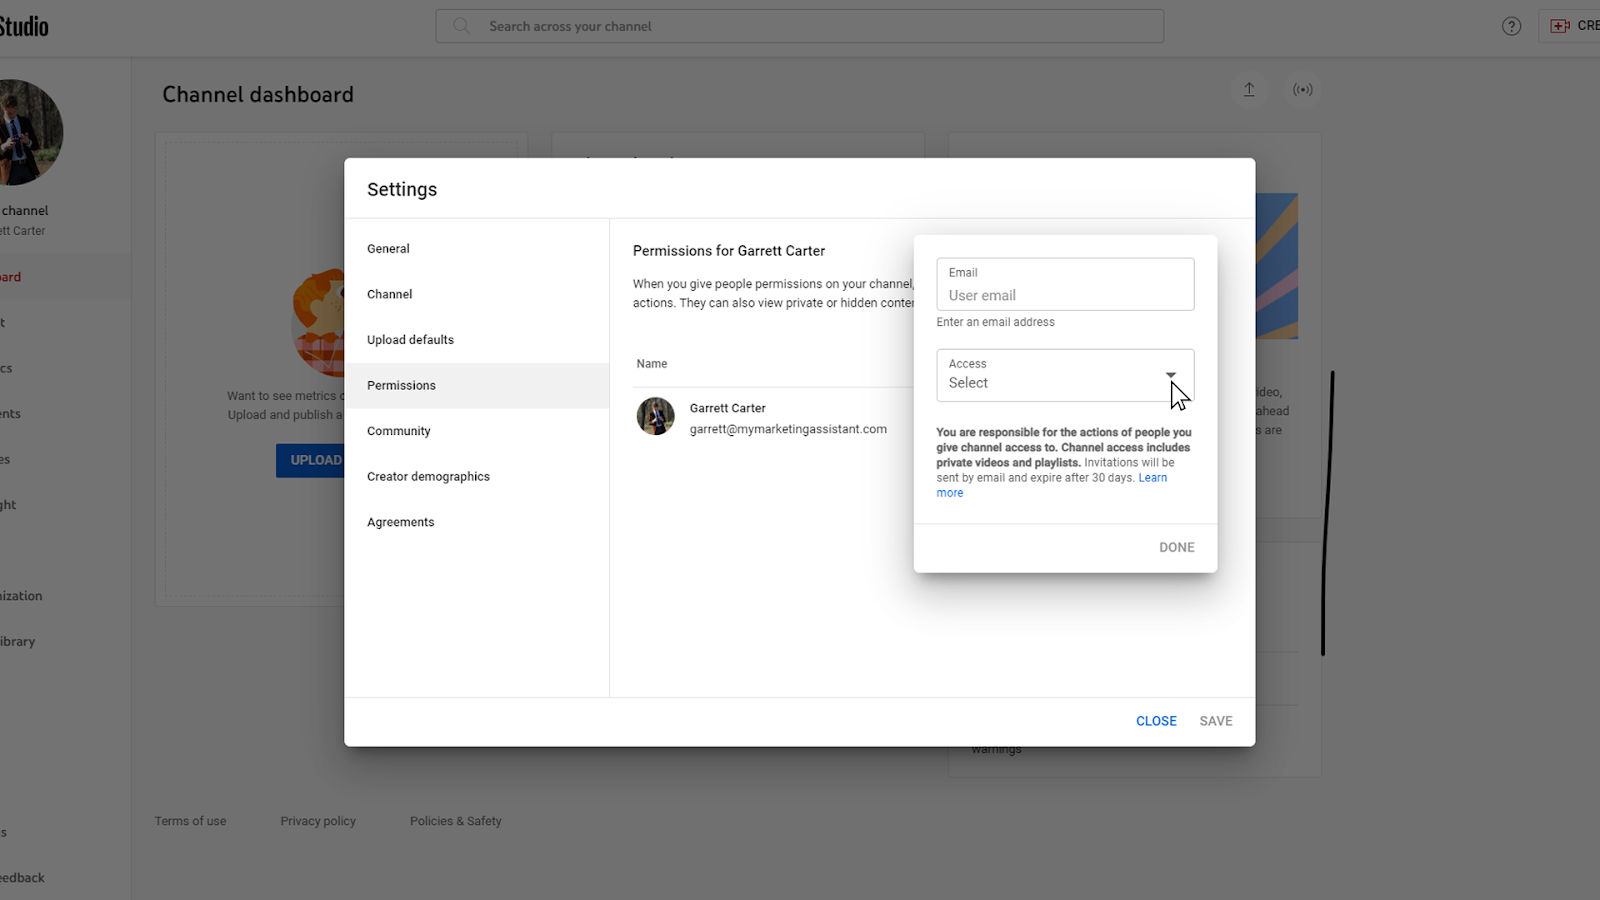Open the Creator demographics section
The width and height of the screenshot is (1600, 900).
point(428,476)
